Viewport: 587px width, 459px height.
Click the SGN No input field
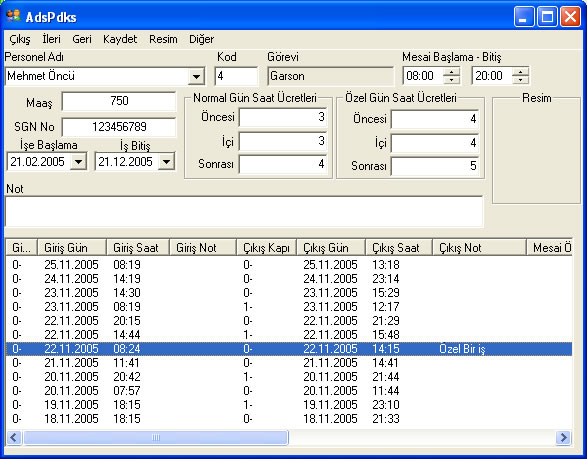click(119, 127)
